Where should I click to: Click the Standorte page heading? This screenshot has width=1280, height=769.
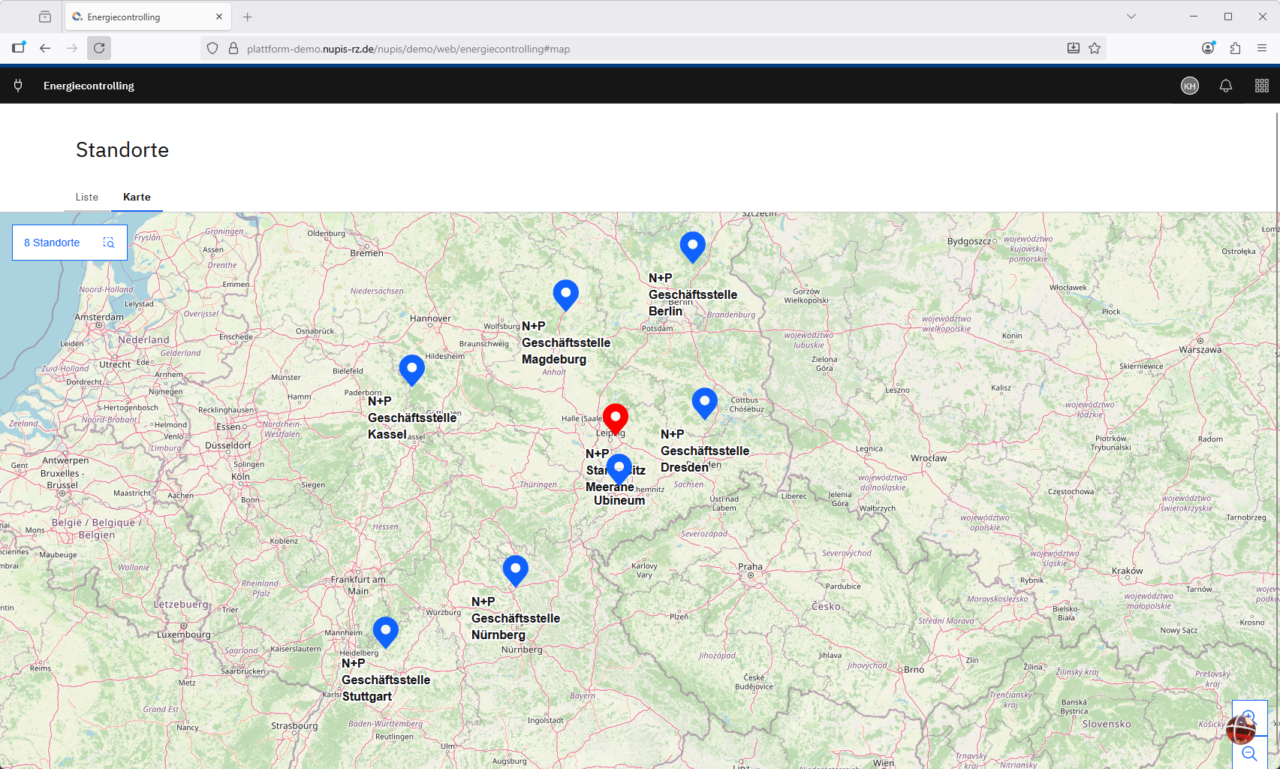point(122,150)
